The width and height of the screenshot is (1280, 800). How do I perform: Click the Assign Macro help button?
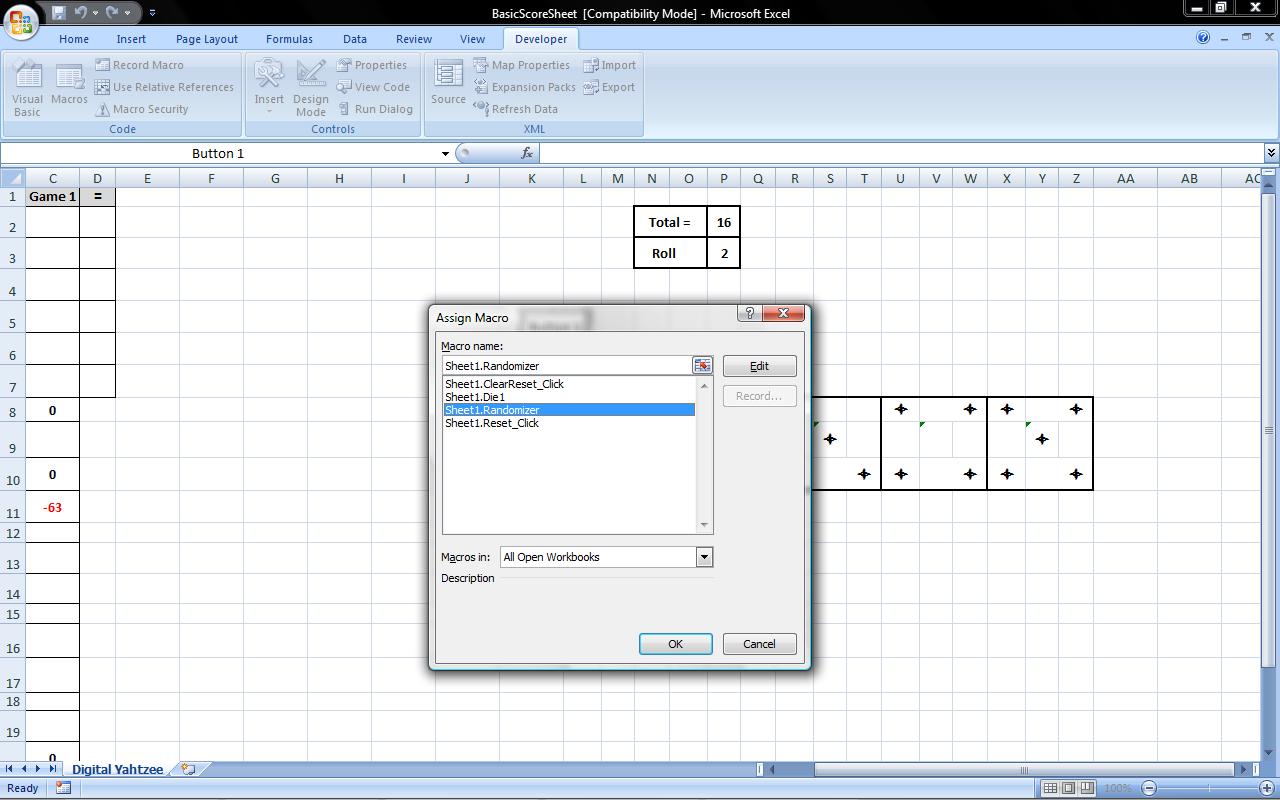point(749,313)
